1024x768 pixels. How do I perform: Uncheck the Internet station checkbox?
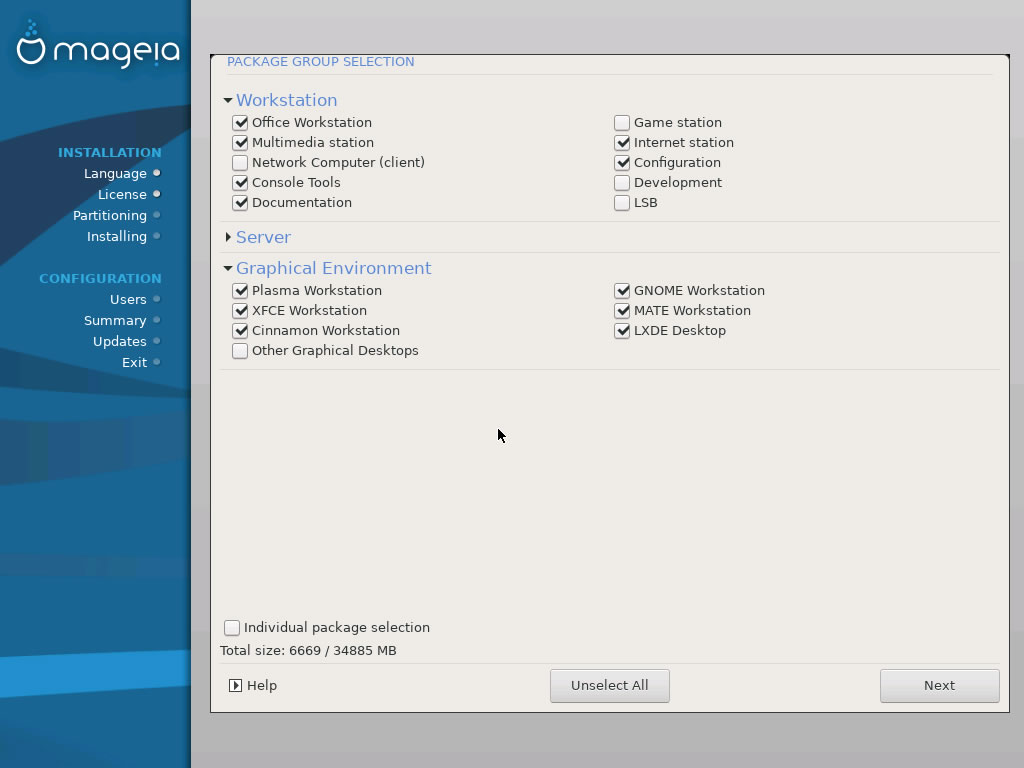[622, 142]
